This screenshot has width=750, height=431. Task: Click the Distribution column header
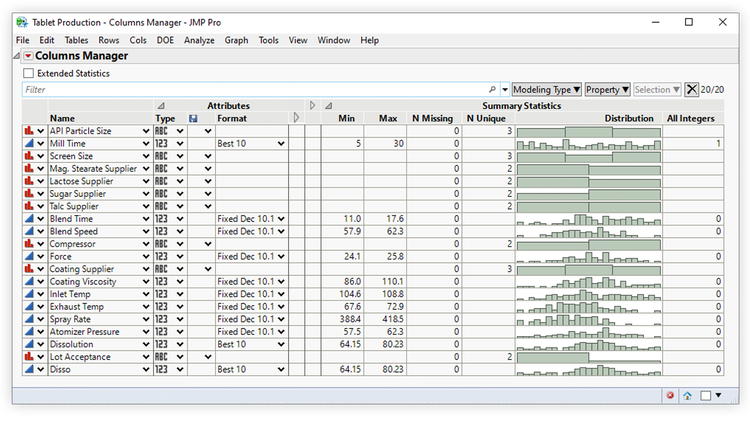point(628,118)
